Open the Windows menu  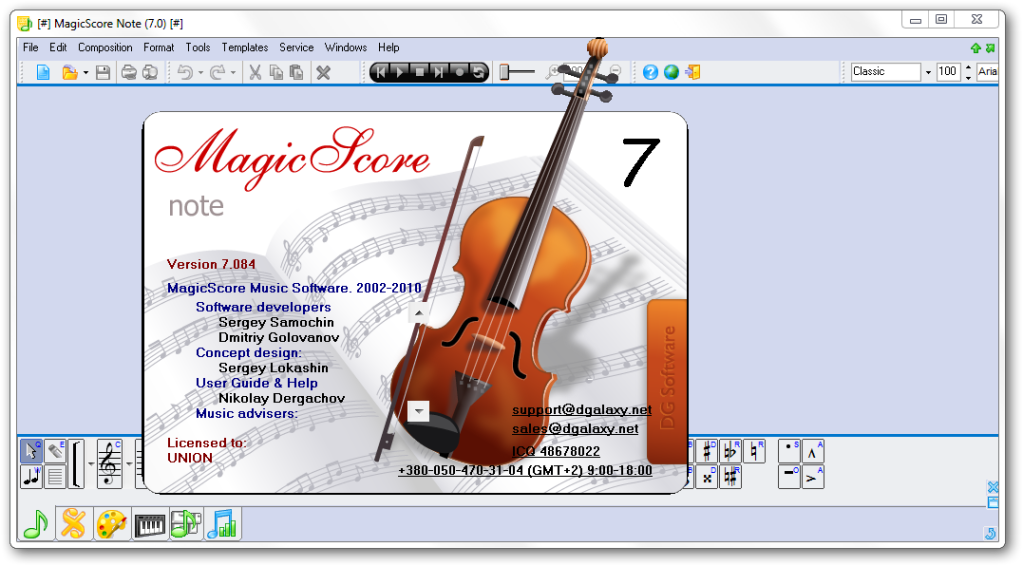346,48
